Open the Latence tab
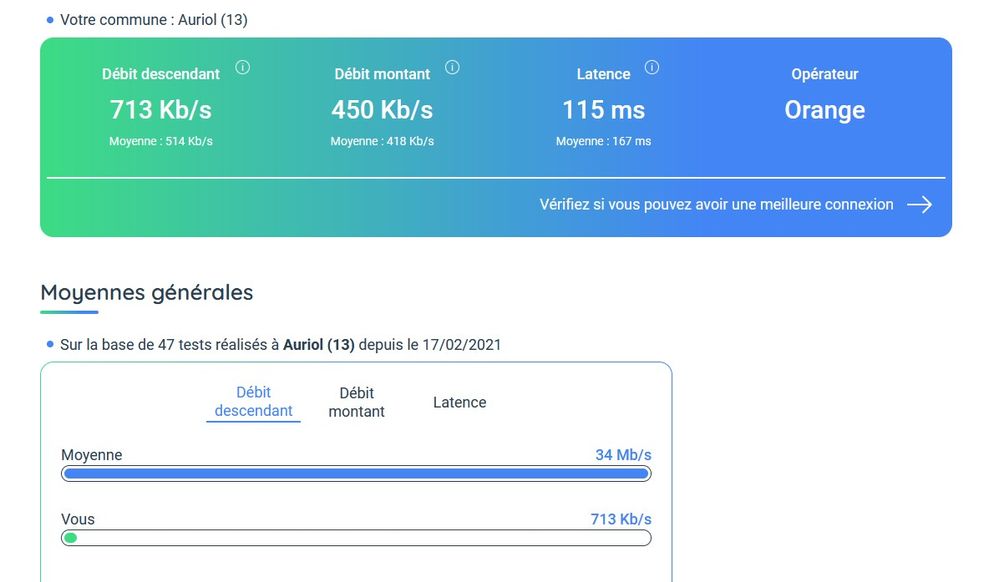Viewport: 999px width, 582px height. [x=459, y=402]
